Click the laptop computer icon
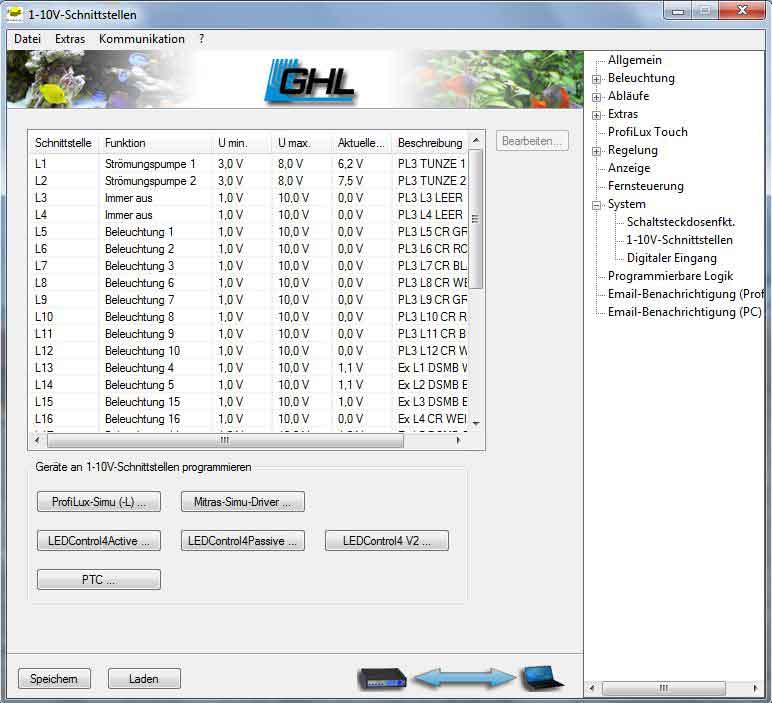The height and width of the screenshot is (703, 772). 541,678
